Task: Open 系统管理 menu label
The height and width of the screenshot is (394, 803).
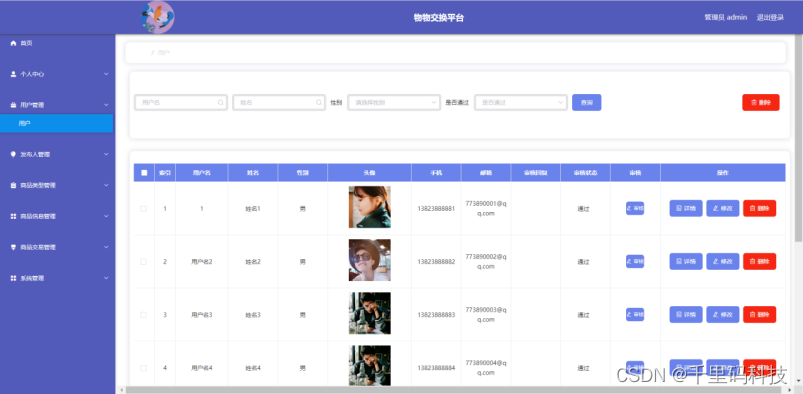Action: [32, 278]
